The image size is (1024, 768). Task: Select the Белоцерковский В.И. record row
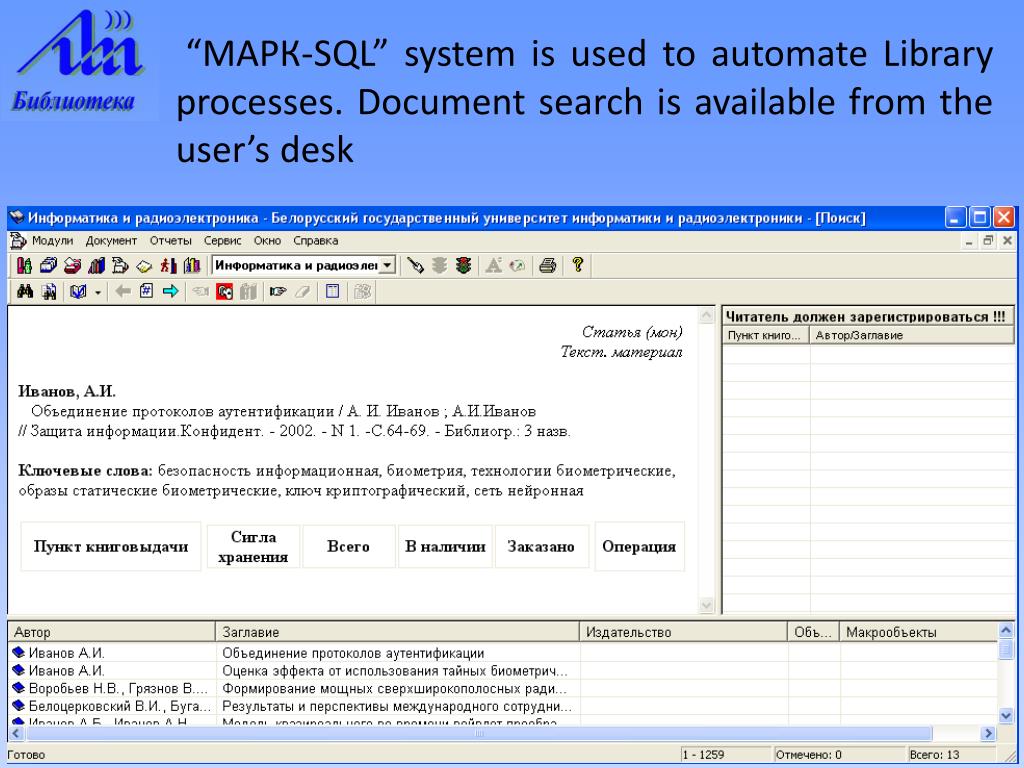pos(110,705)
